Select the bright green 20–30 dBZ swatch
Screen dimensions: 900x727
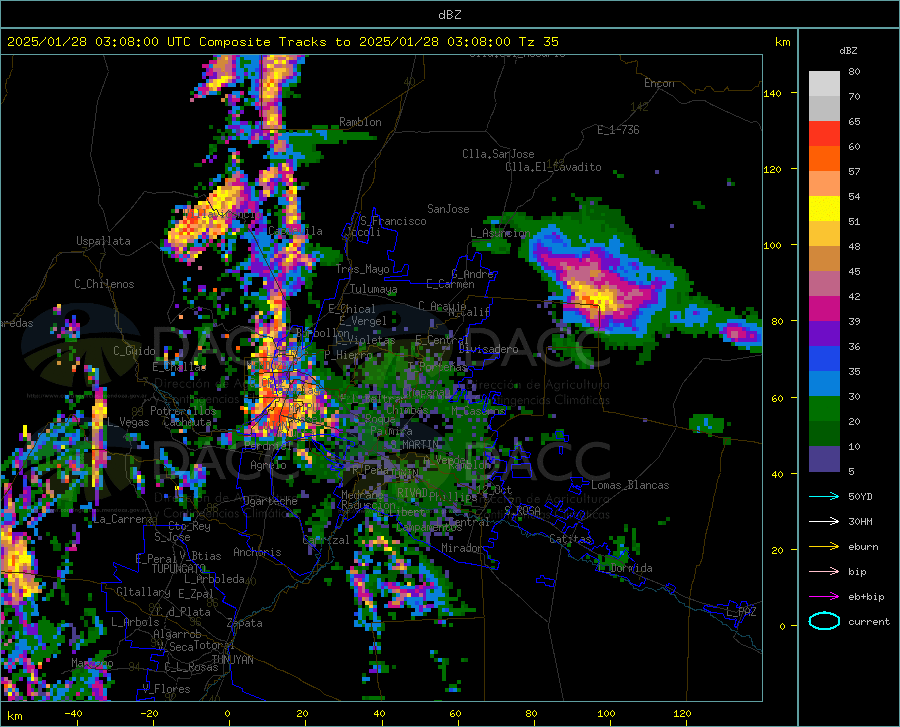pos(824,409)
